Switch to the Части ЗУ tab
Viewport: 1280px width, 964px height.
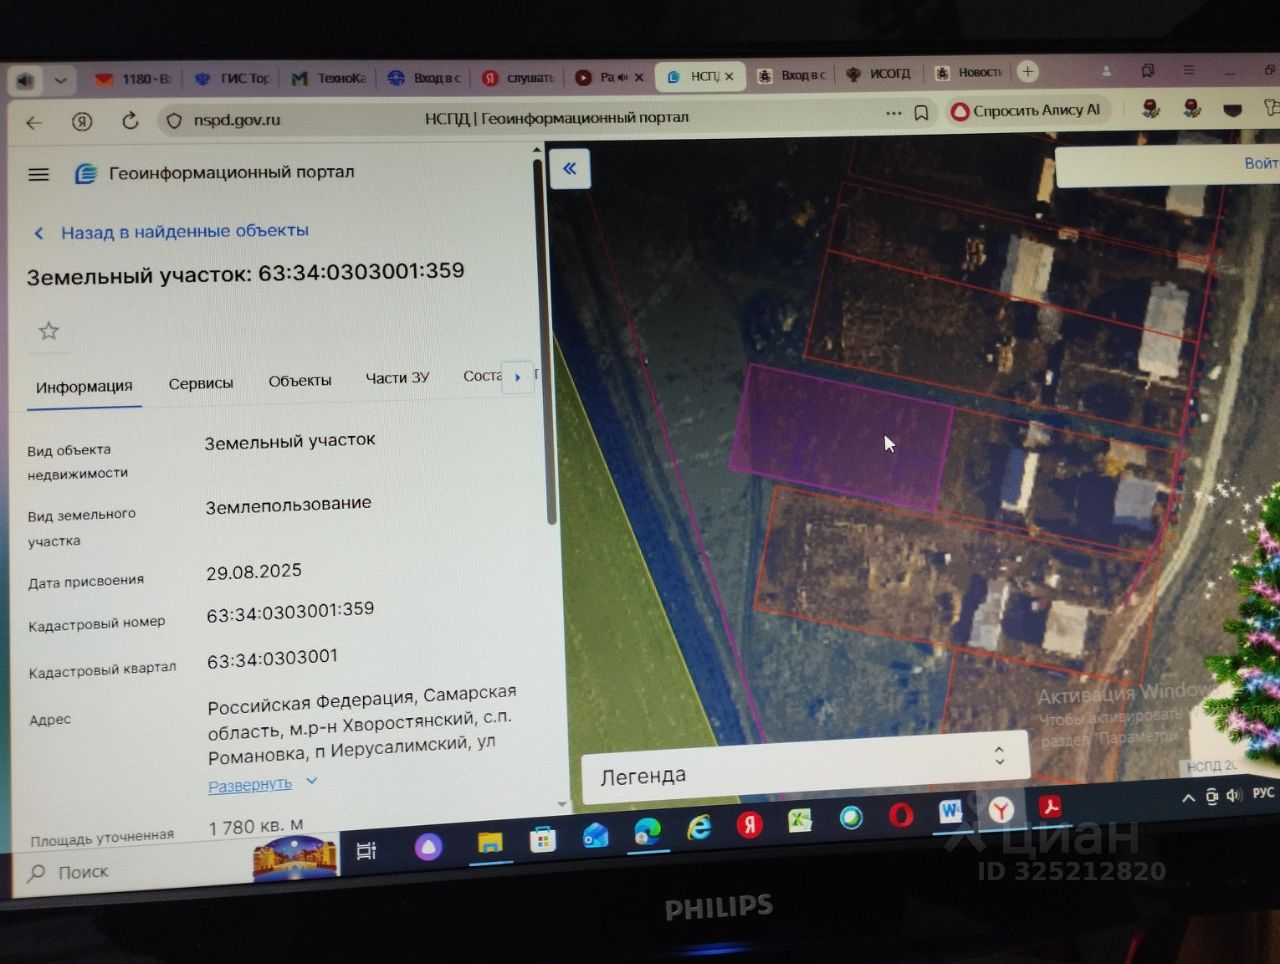[397, 378]
